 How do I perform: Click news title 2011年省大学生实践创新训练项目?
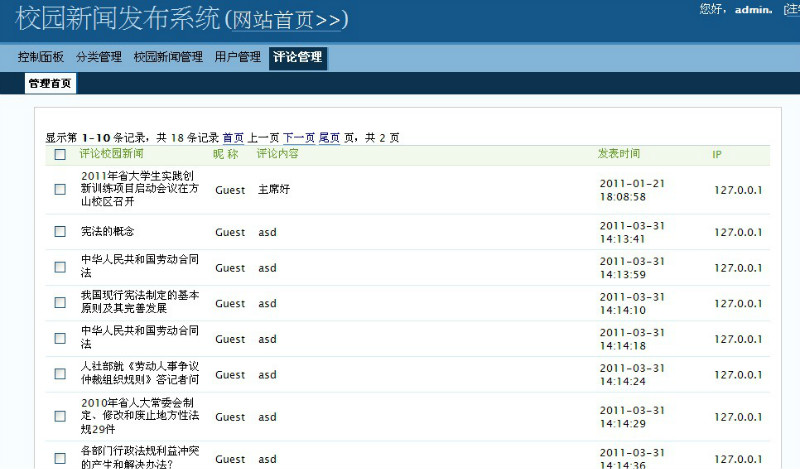click(140, 189)
